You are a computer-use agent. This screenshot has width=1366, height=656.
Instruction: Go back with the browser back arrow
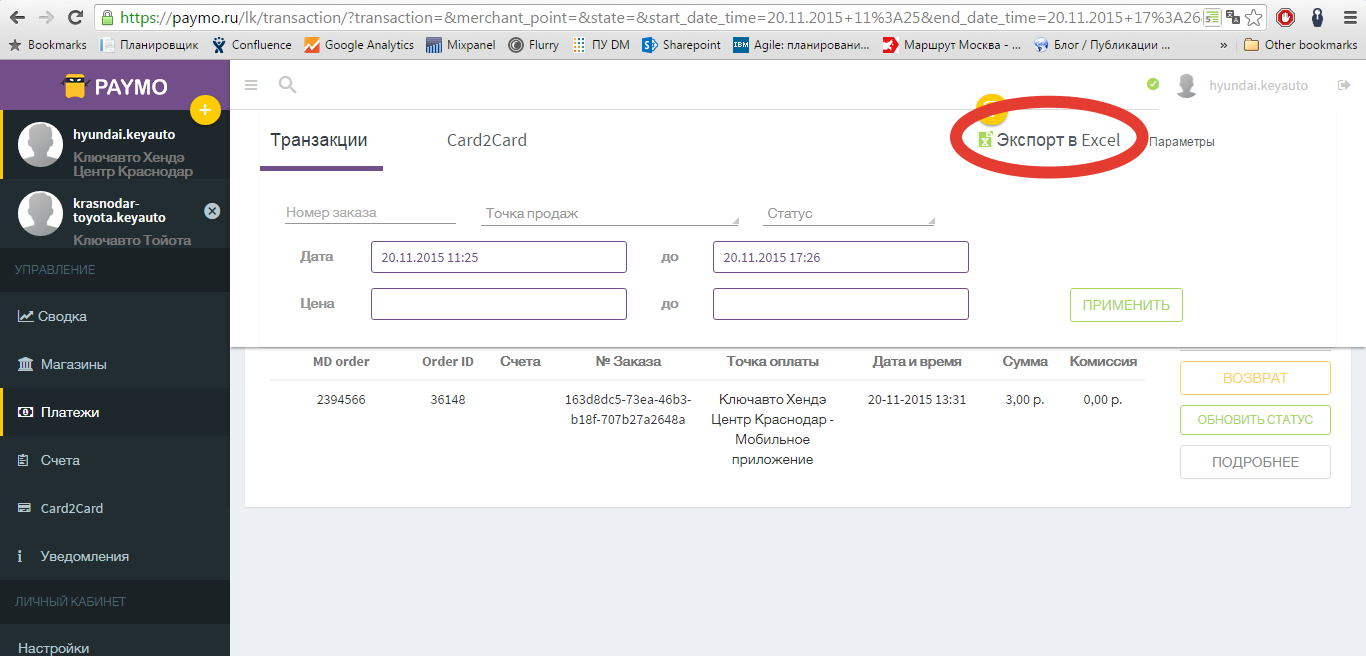pos(17,17)
